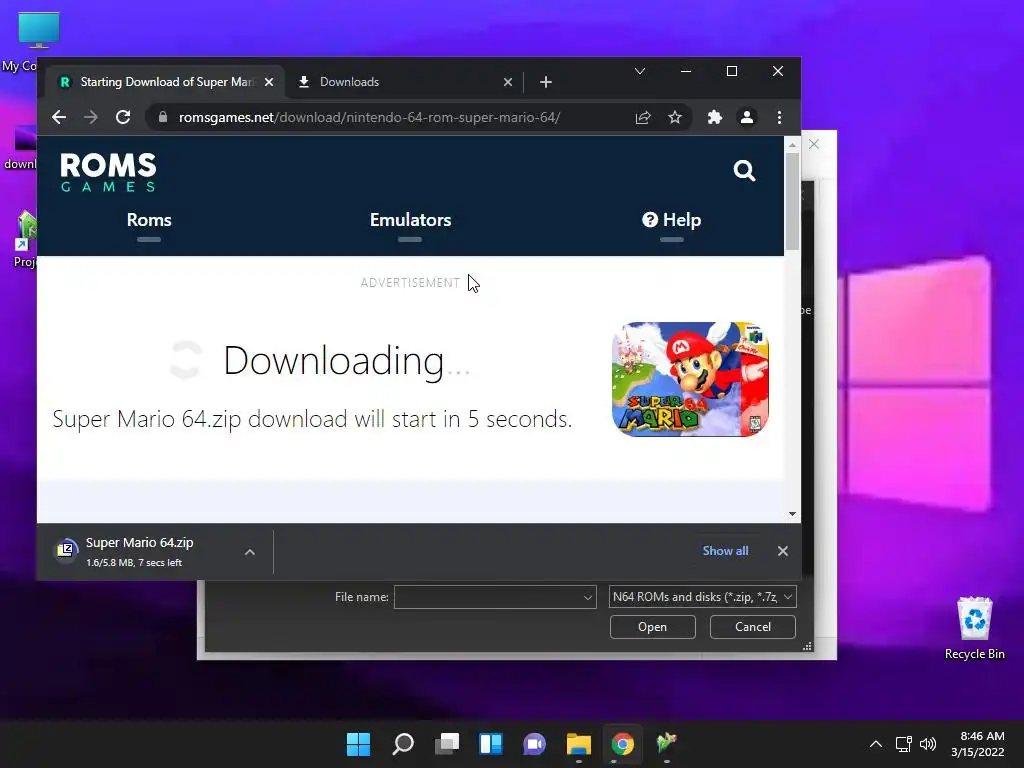Image resolution: width=1024 pixels, height=768 pixels.
Task: Click the '1.6/5.8 MB, 7 secs left' status
Action: 134,563
